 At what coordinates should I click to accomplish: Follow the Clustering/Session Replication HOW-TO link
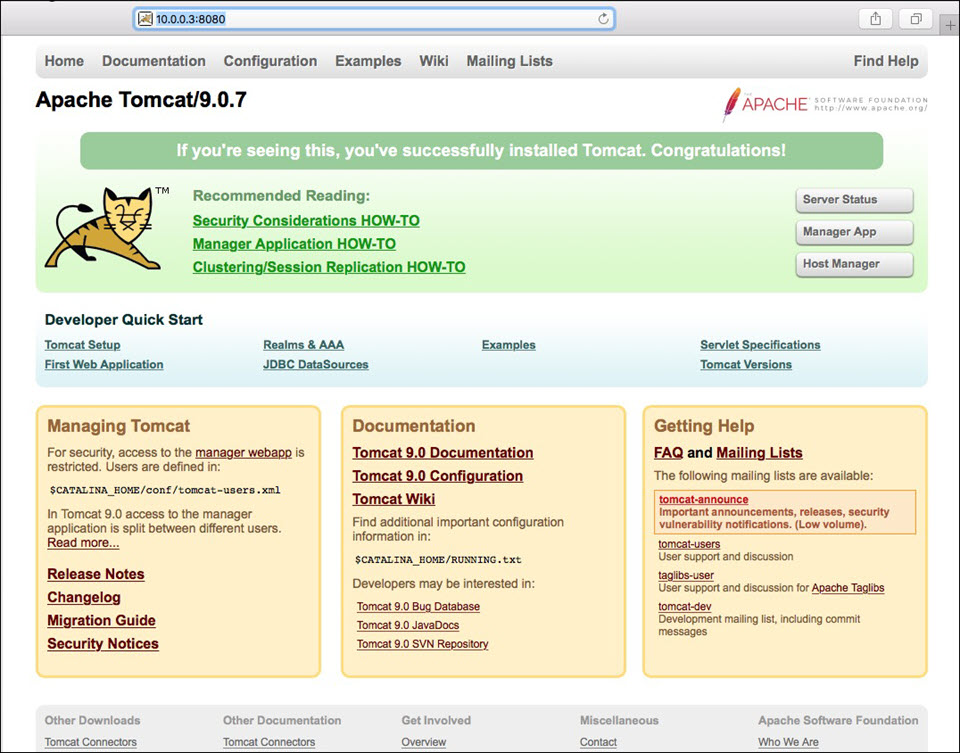(x=329, y=267)
